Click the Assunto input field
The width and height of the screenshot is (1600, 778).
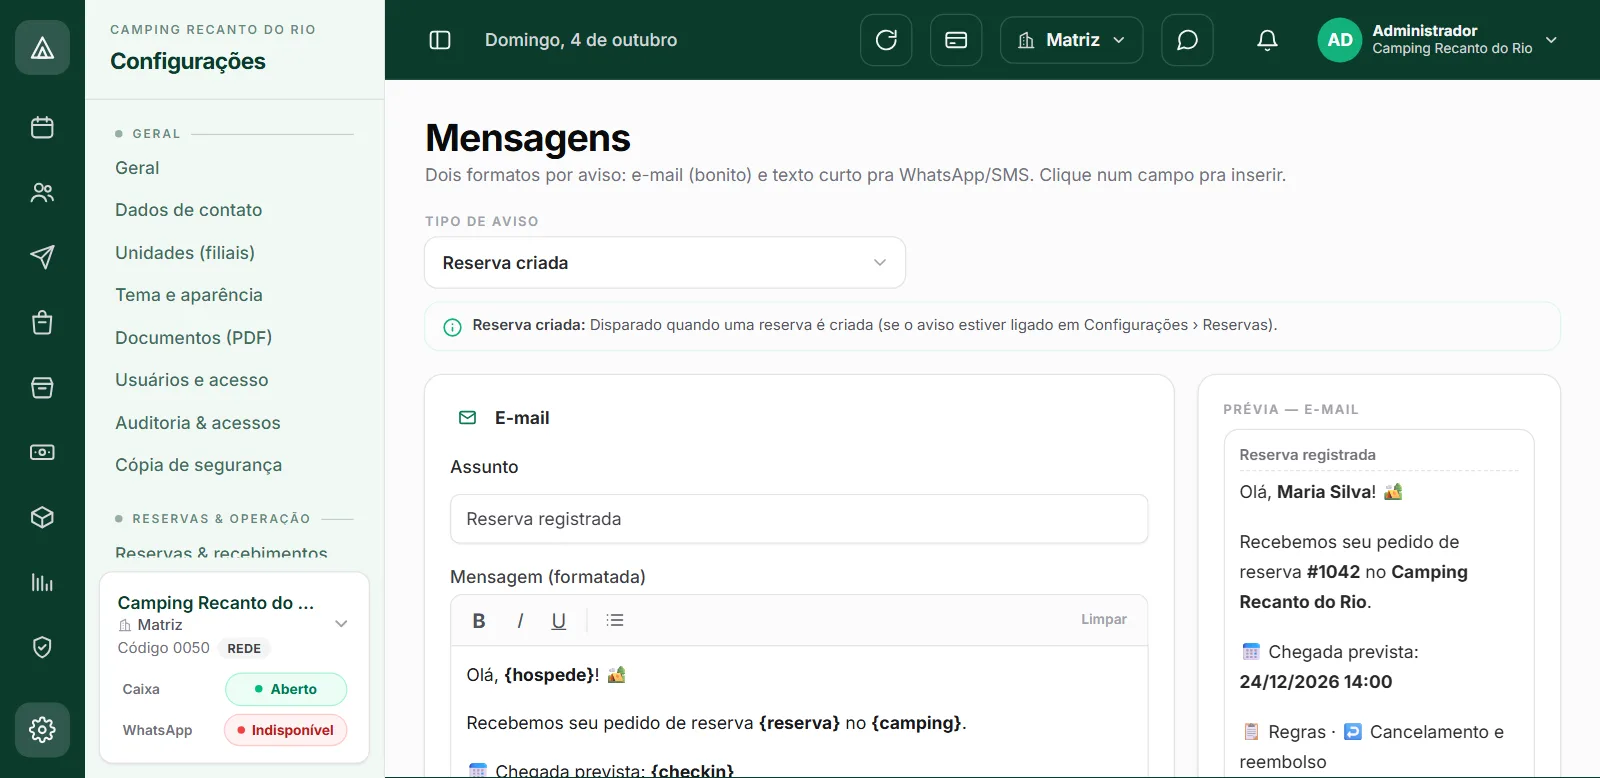coord(799,519)
